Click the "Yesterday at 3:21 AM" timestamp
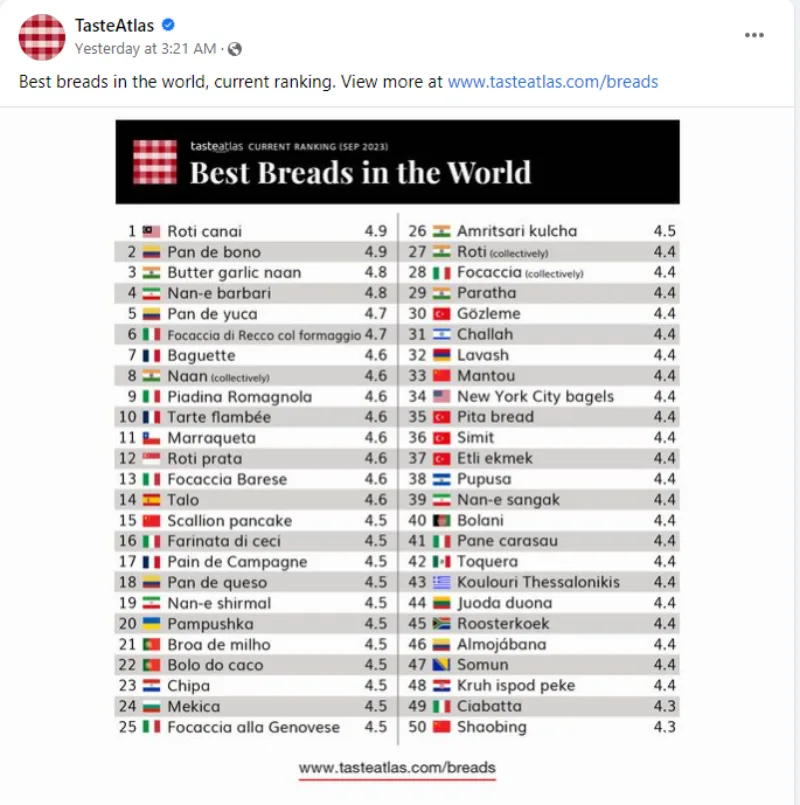 [x=145, y=48]
